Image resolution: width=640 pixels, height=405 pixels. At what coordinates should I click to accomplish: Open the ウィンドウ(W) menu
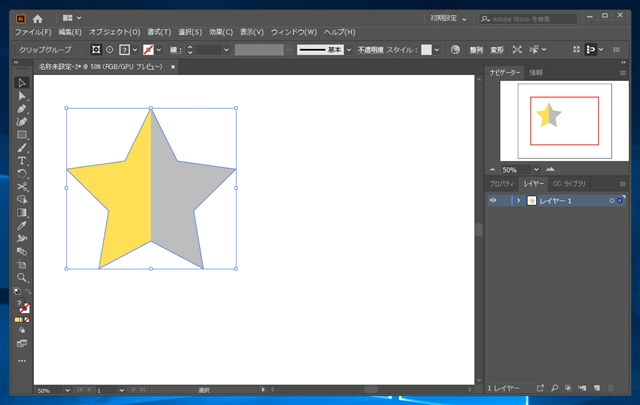[294, 32]
